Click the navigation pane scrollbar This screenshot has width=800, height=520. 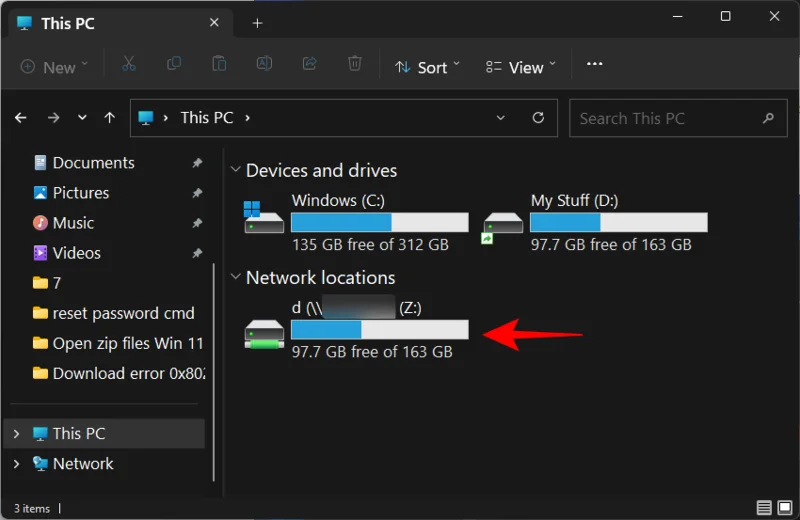point(213,373)
